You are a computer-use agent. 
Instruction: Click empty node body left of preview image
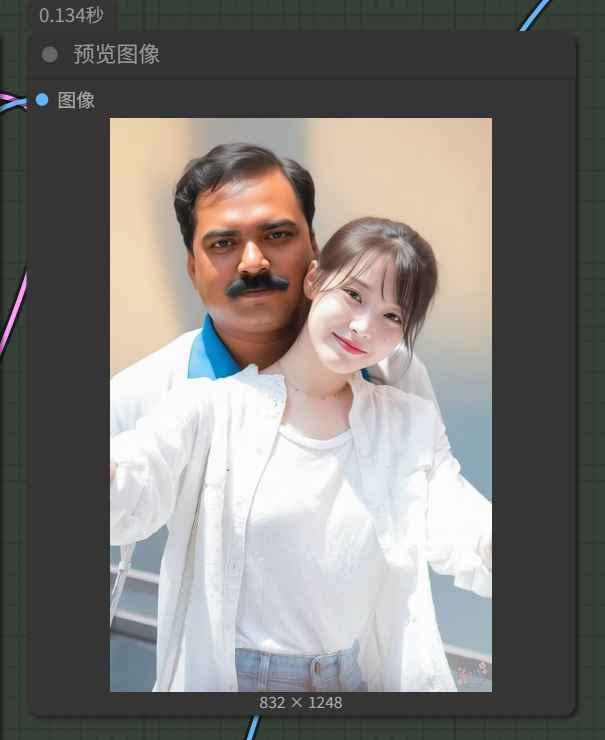coord(68,400)
